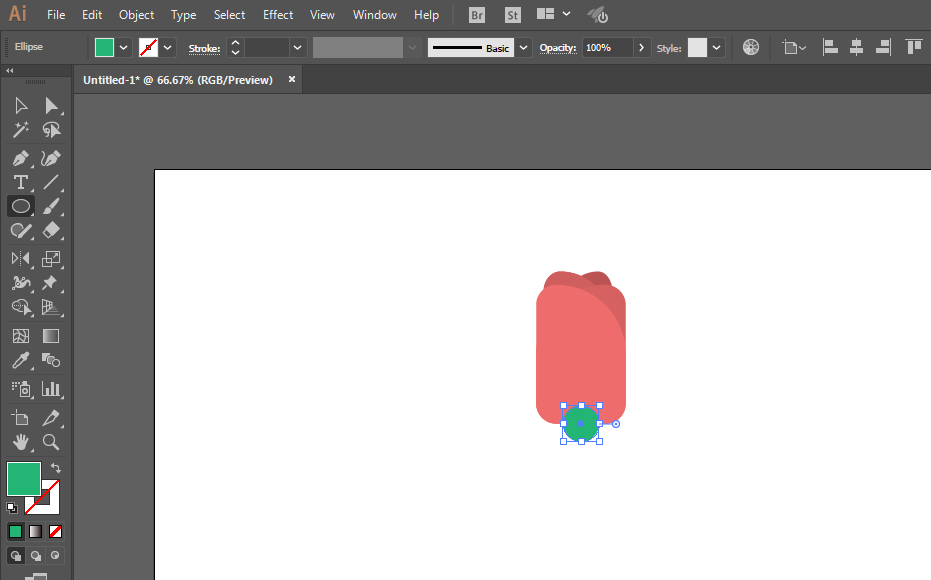The height and width of the screenshot is (580, 931).
Task: Activate the Eyedropper tool
Action: pyautogui.click(x=20, y=360)
